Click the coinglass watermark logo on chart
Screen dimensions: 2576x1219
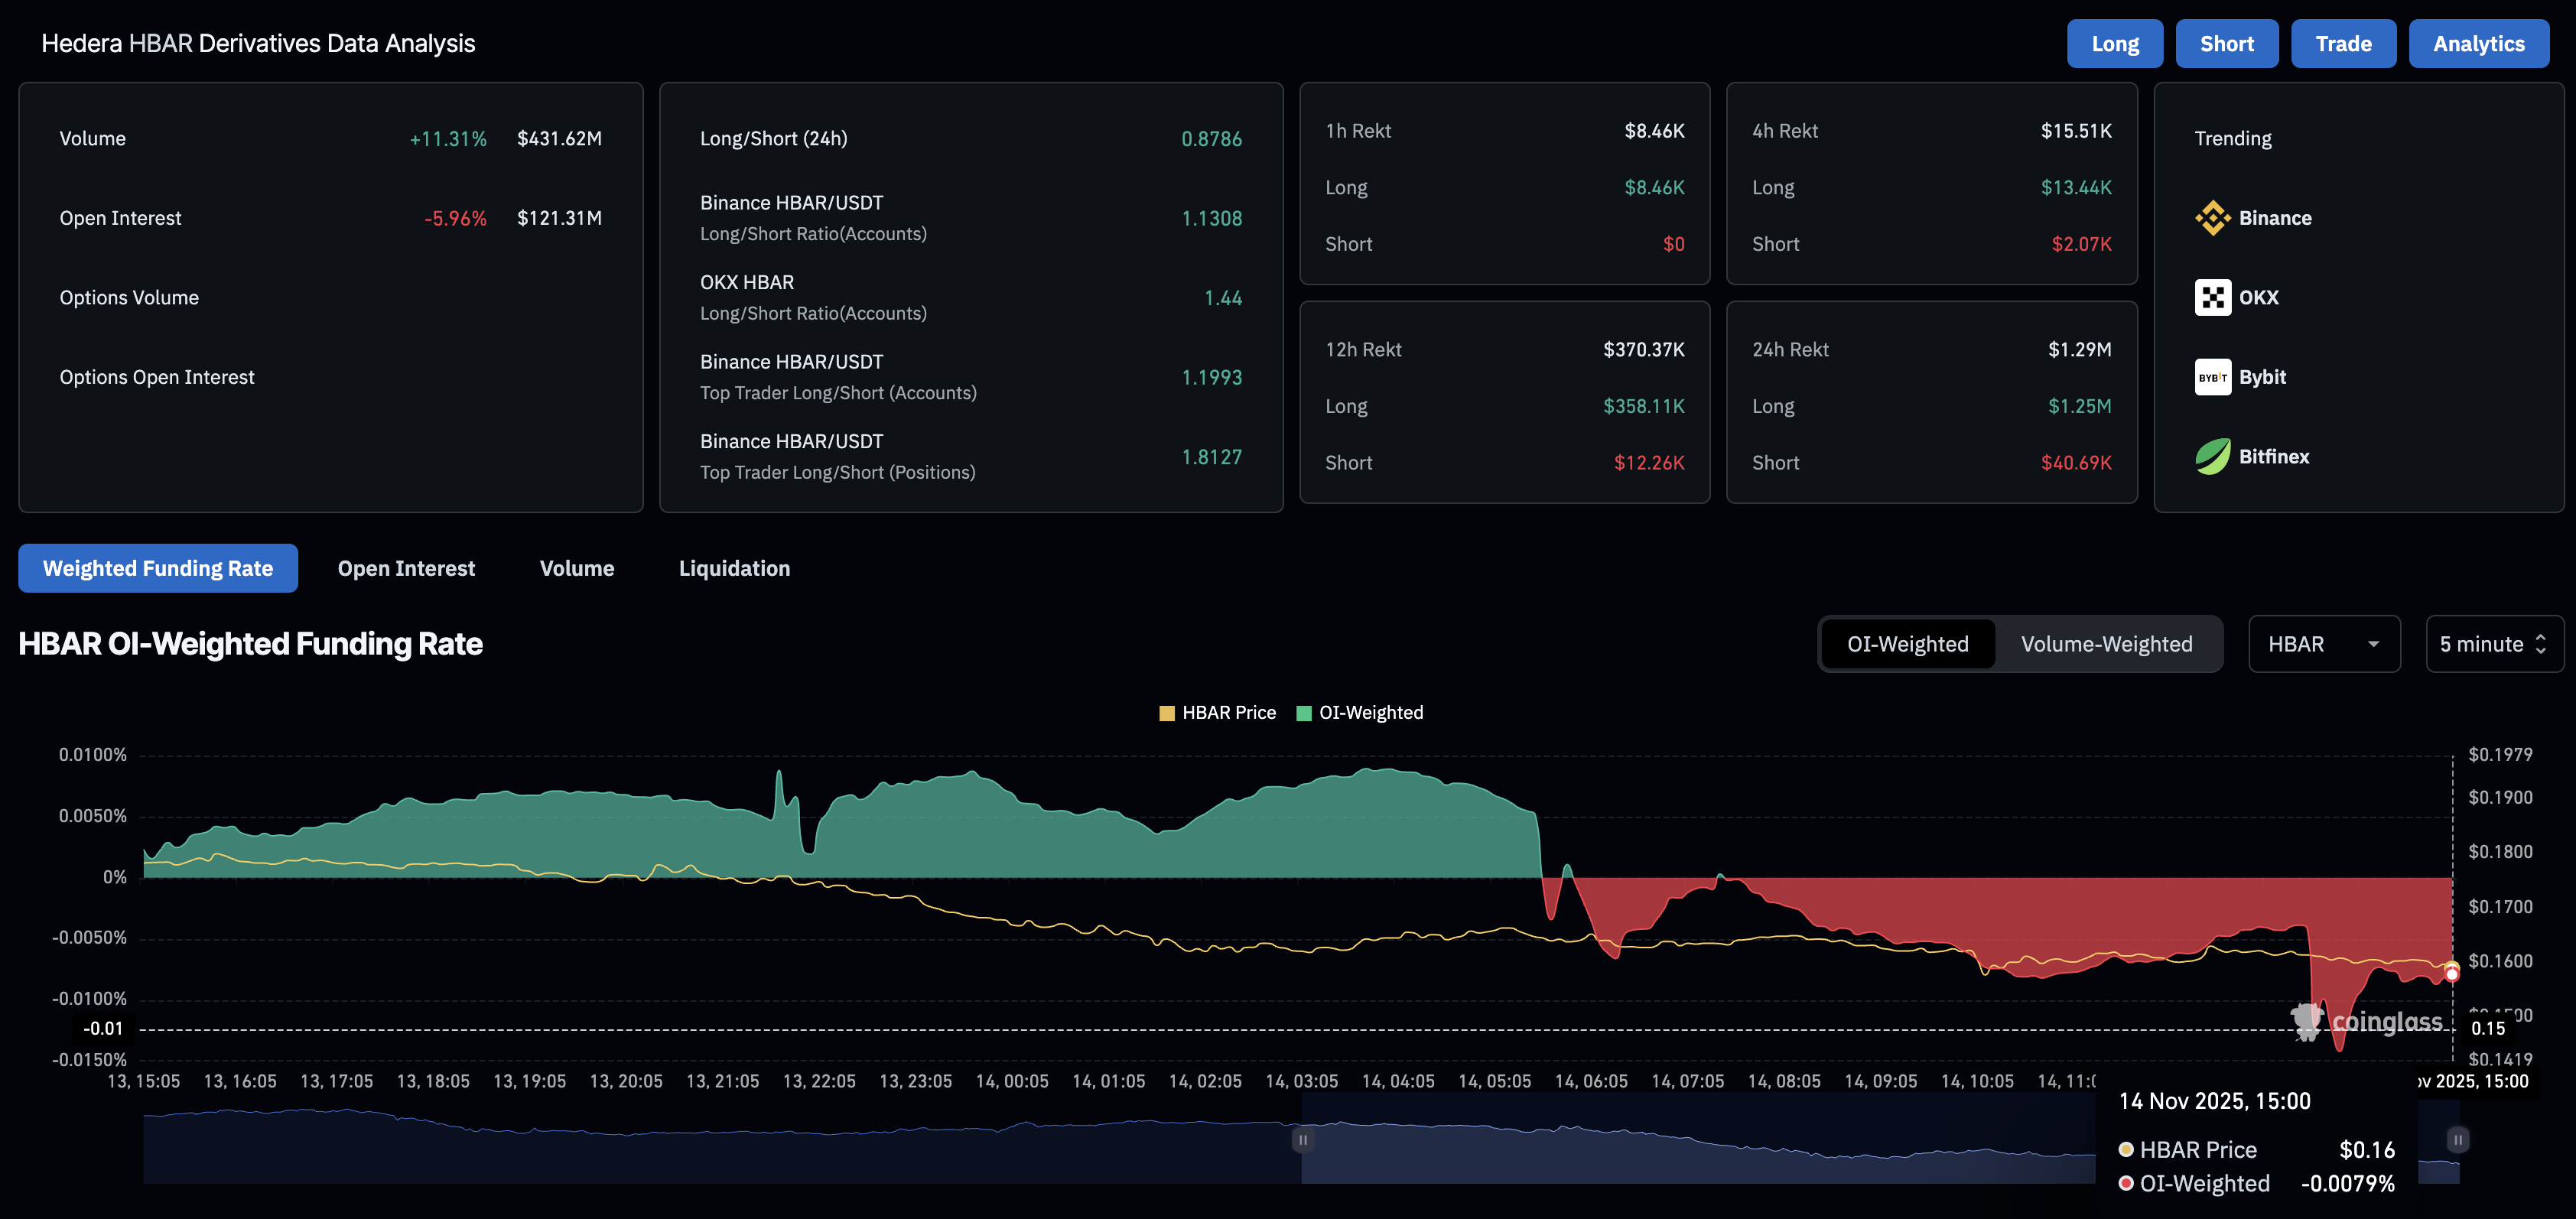pyautogui.click(x=2366, y=1022)
